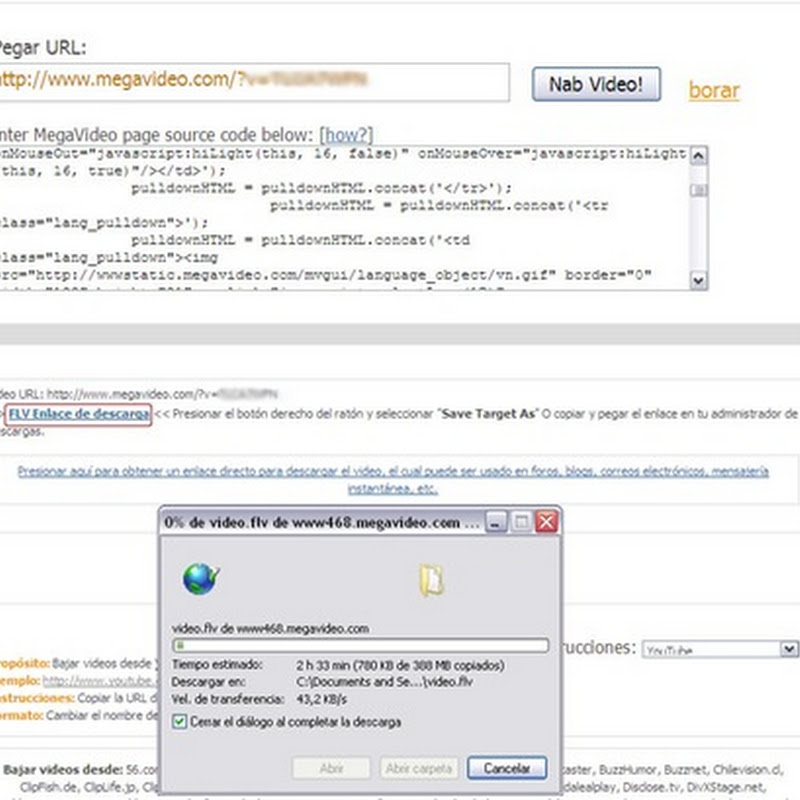Image resolution: width=800 pixels, height=800 pixels.
Task: Click the FLV Enlace de descarga link
Action: coord(79,414)
